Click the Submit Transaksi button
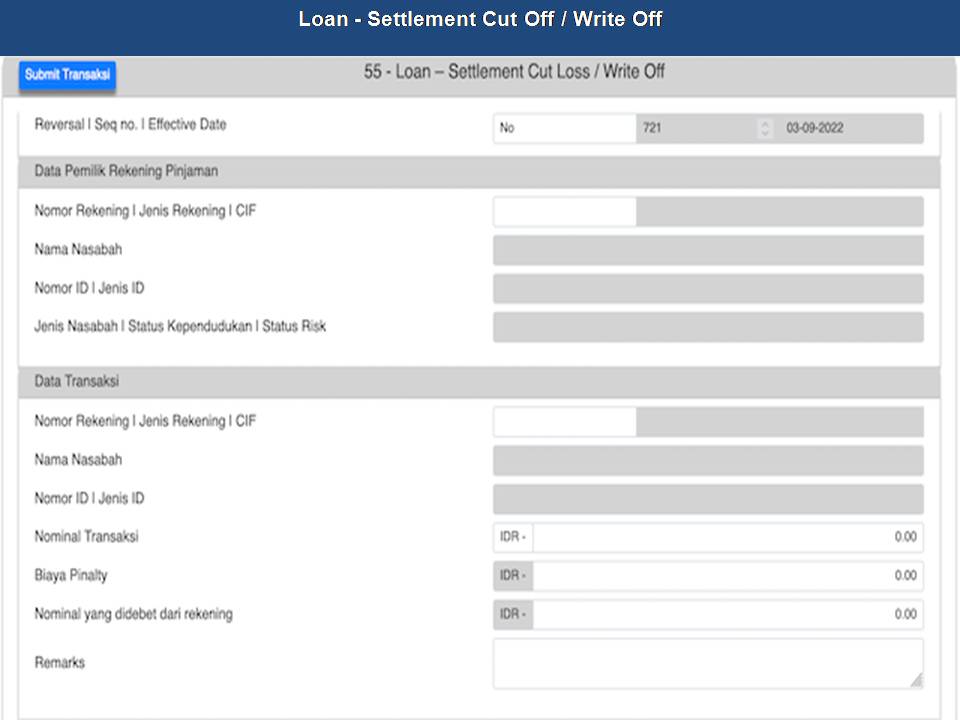The image size is (960, 720). [x=68, y=75]
